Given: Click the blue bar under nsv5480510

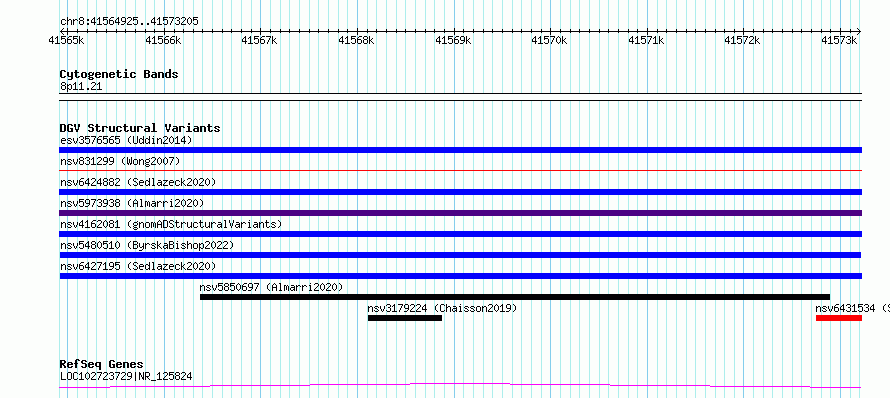Looking at the screenshot, I should click(x=460, y=255).
